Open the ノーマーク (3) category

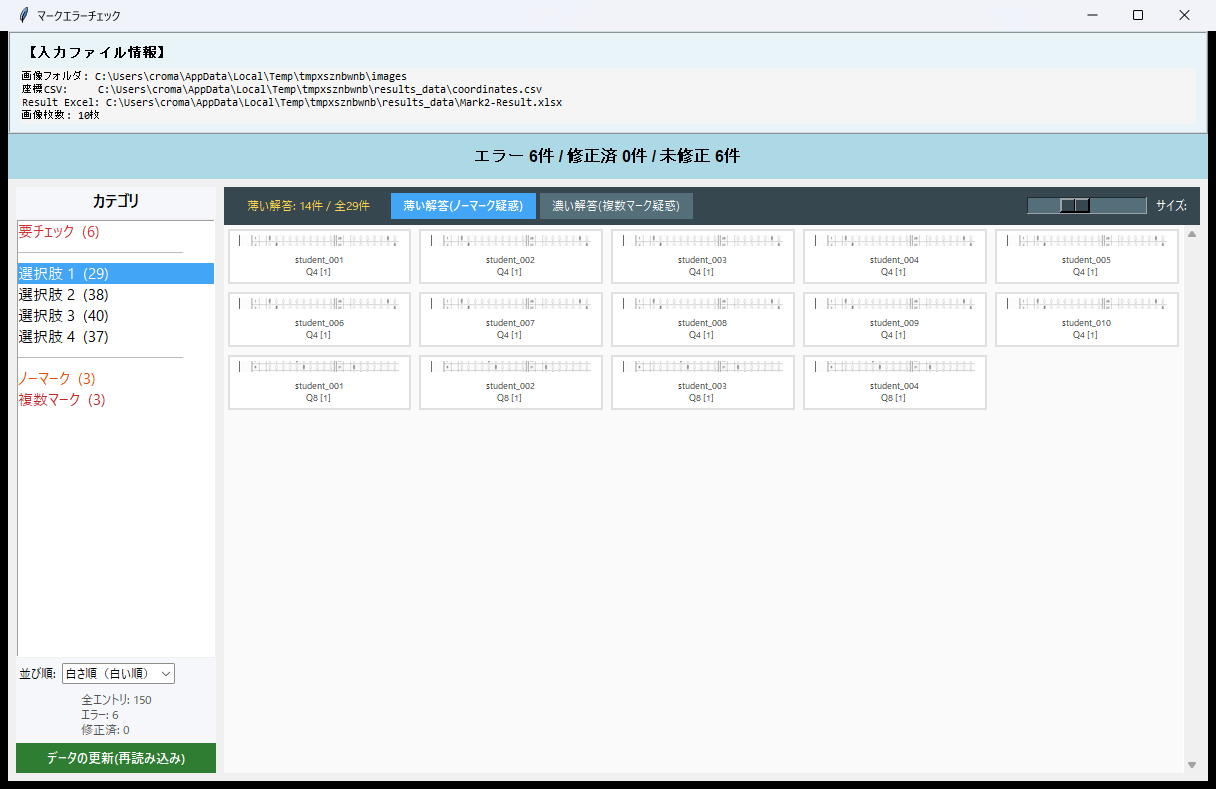click(57, 379)
